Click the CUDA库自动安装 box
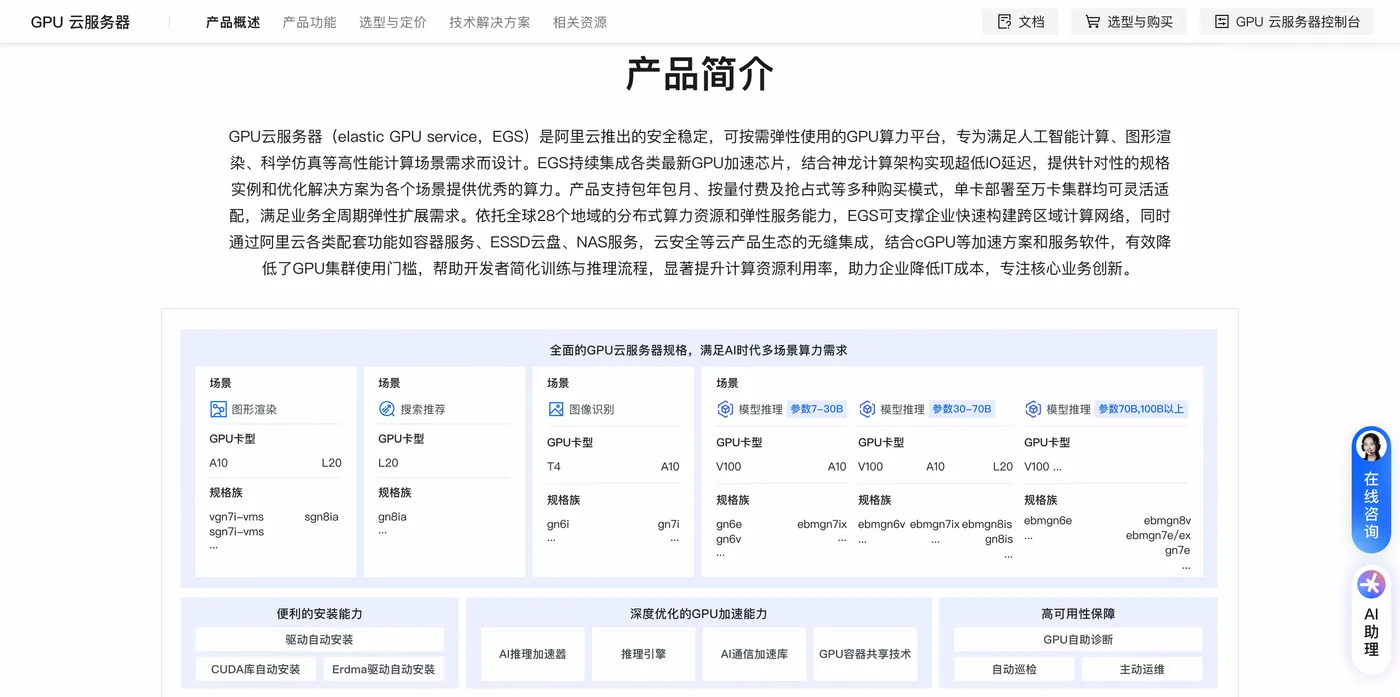The height and width of the screenshot is (697, 1400). click(255, 669)
